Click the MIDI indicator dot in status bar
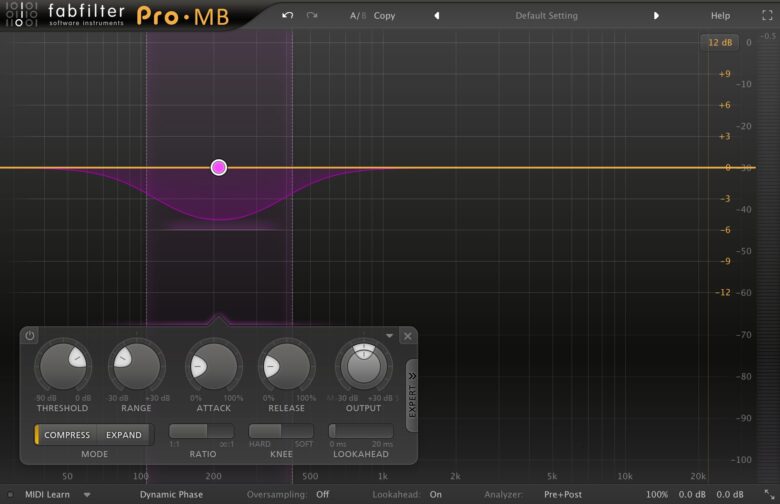This screenshot has height=504, width=780. point(10,495)
